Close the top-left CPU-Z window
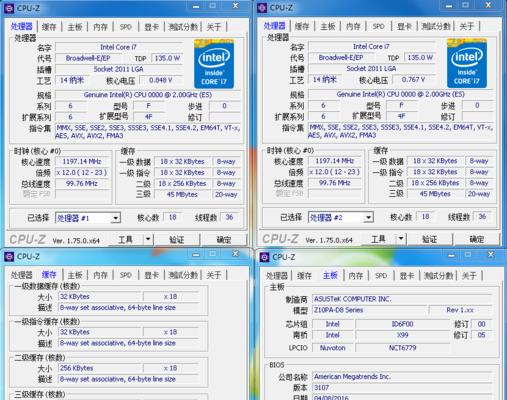 pos(235,6)
